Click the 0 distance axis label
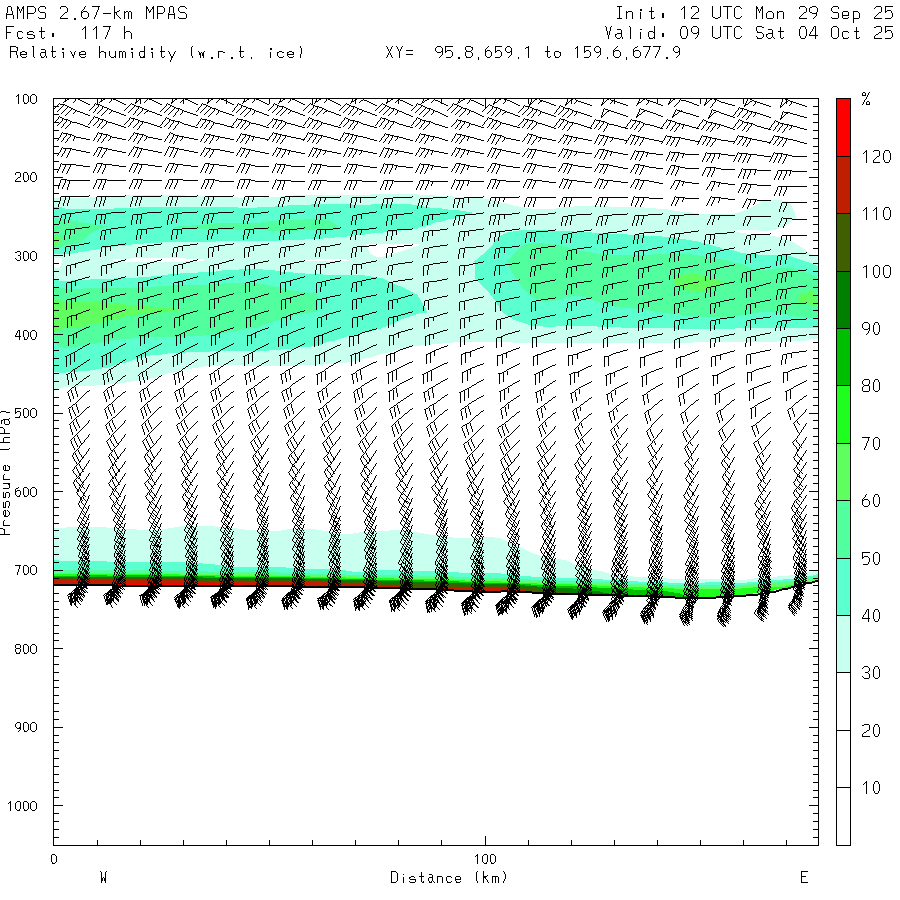900x900 pixels. tap(54, 859)
